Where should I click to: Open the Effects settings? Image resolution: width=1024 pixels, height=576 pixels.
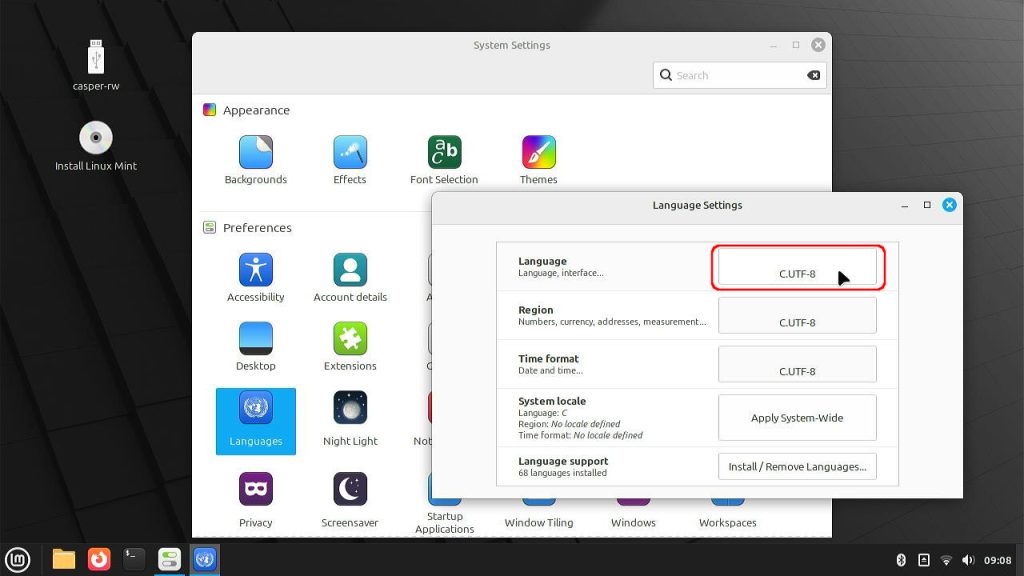[x=349, y=153]
